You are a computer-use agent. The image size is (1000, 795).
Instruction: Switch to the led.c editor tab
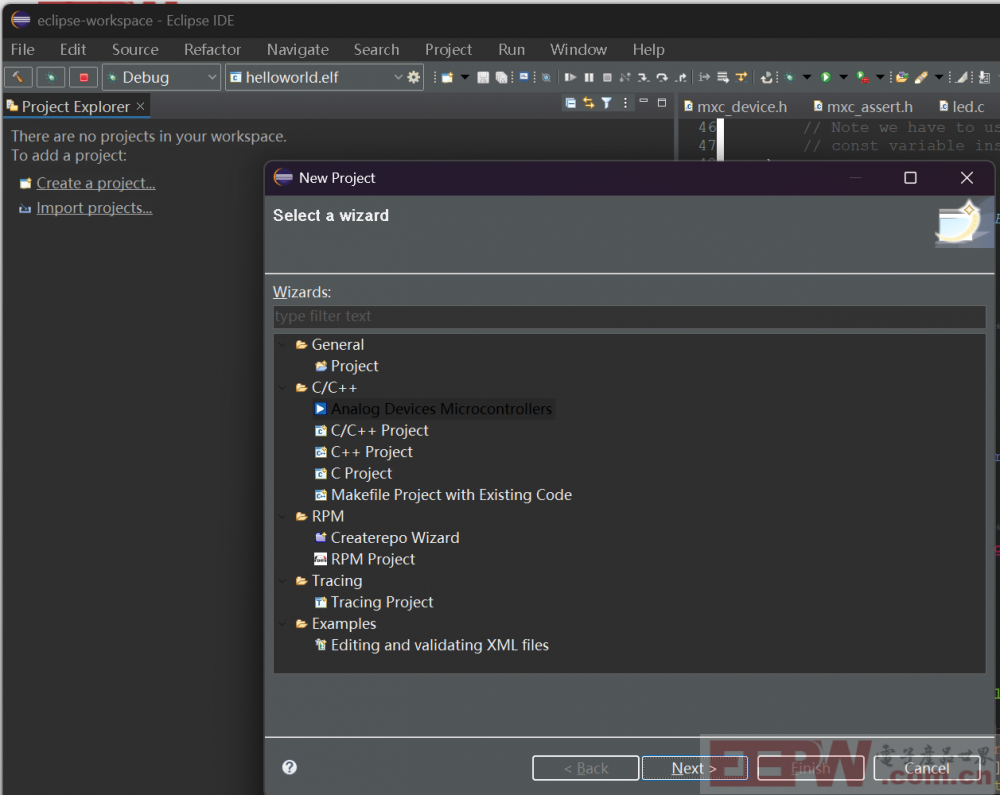tap(962, 106)
